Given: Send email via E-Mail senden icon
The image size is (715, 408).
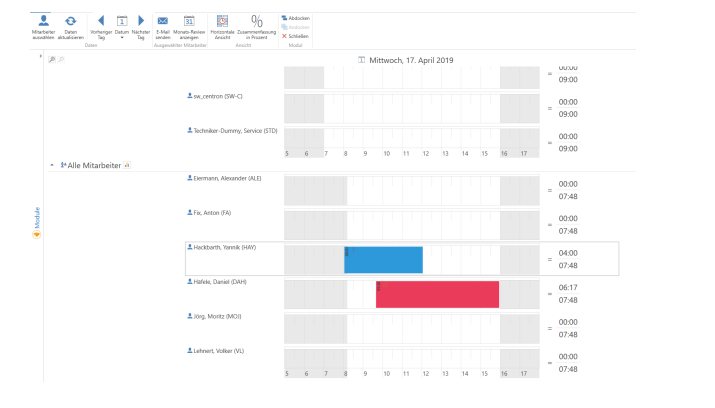Looking at the screenshot, I should click(x=163, y=21).
